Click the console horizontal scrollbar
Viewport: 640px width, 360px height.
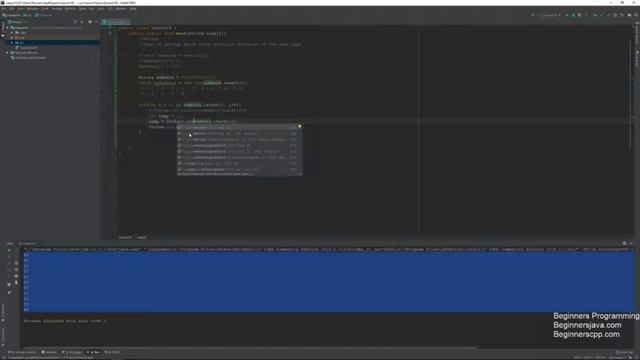pos(249,348)
